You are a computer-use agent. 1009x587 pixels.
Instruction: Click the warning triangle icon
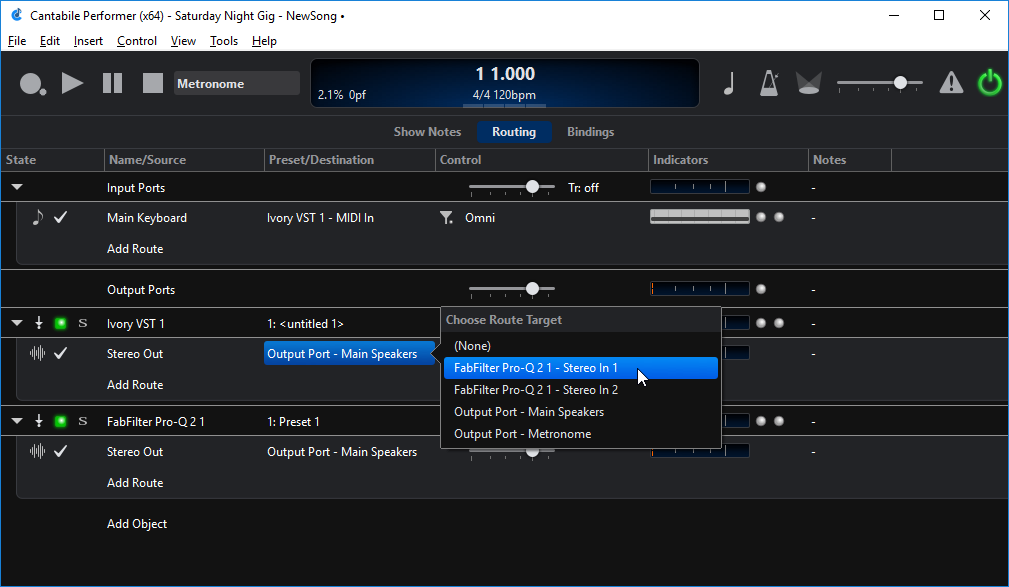[951, 84]
